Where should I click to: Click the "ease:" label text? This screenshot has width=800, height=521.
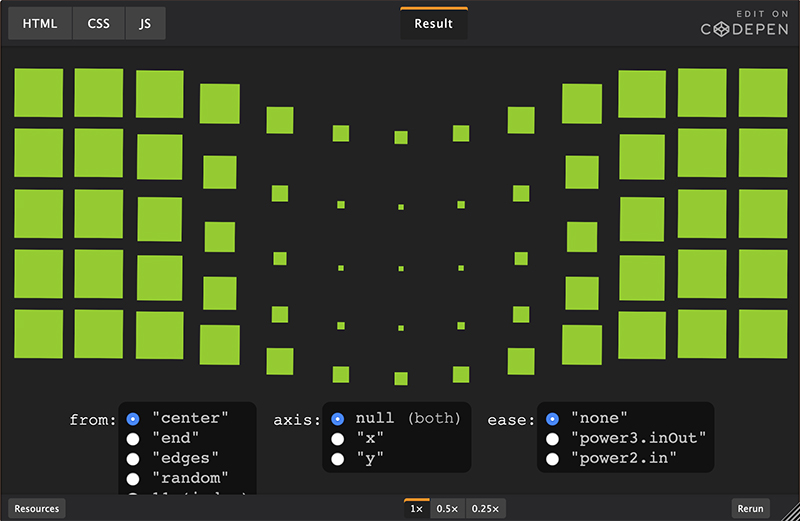click(511, 420)
